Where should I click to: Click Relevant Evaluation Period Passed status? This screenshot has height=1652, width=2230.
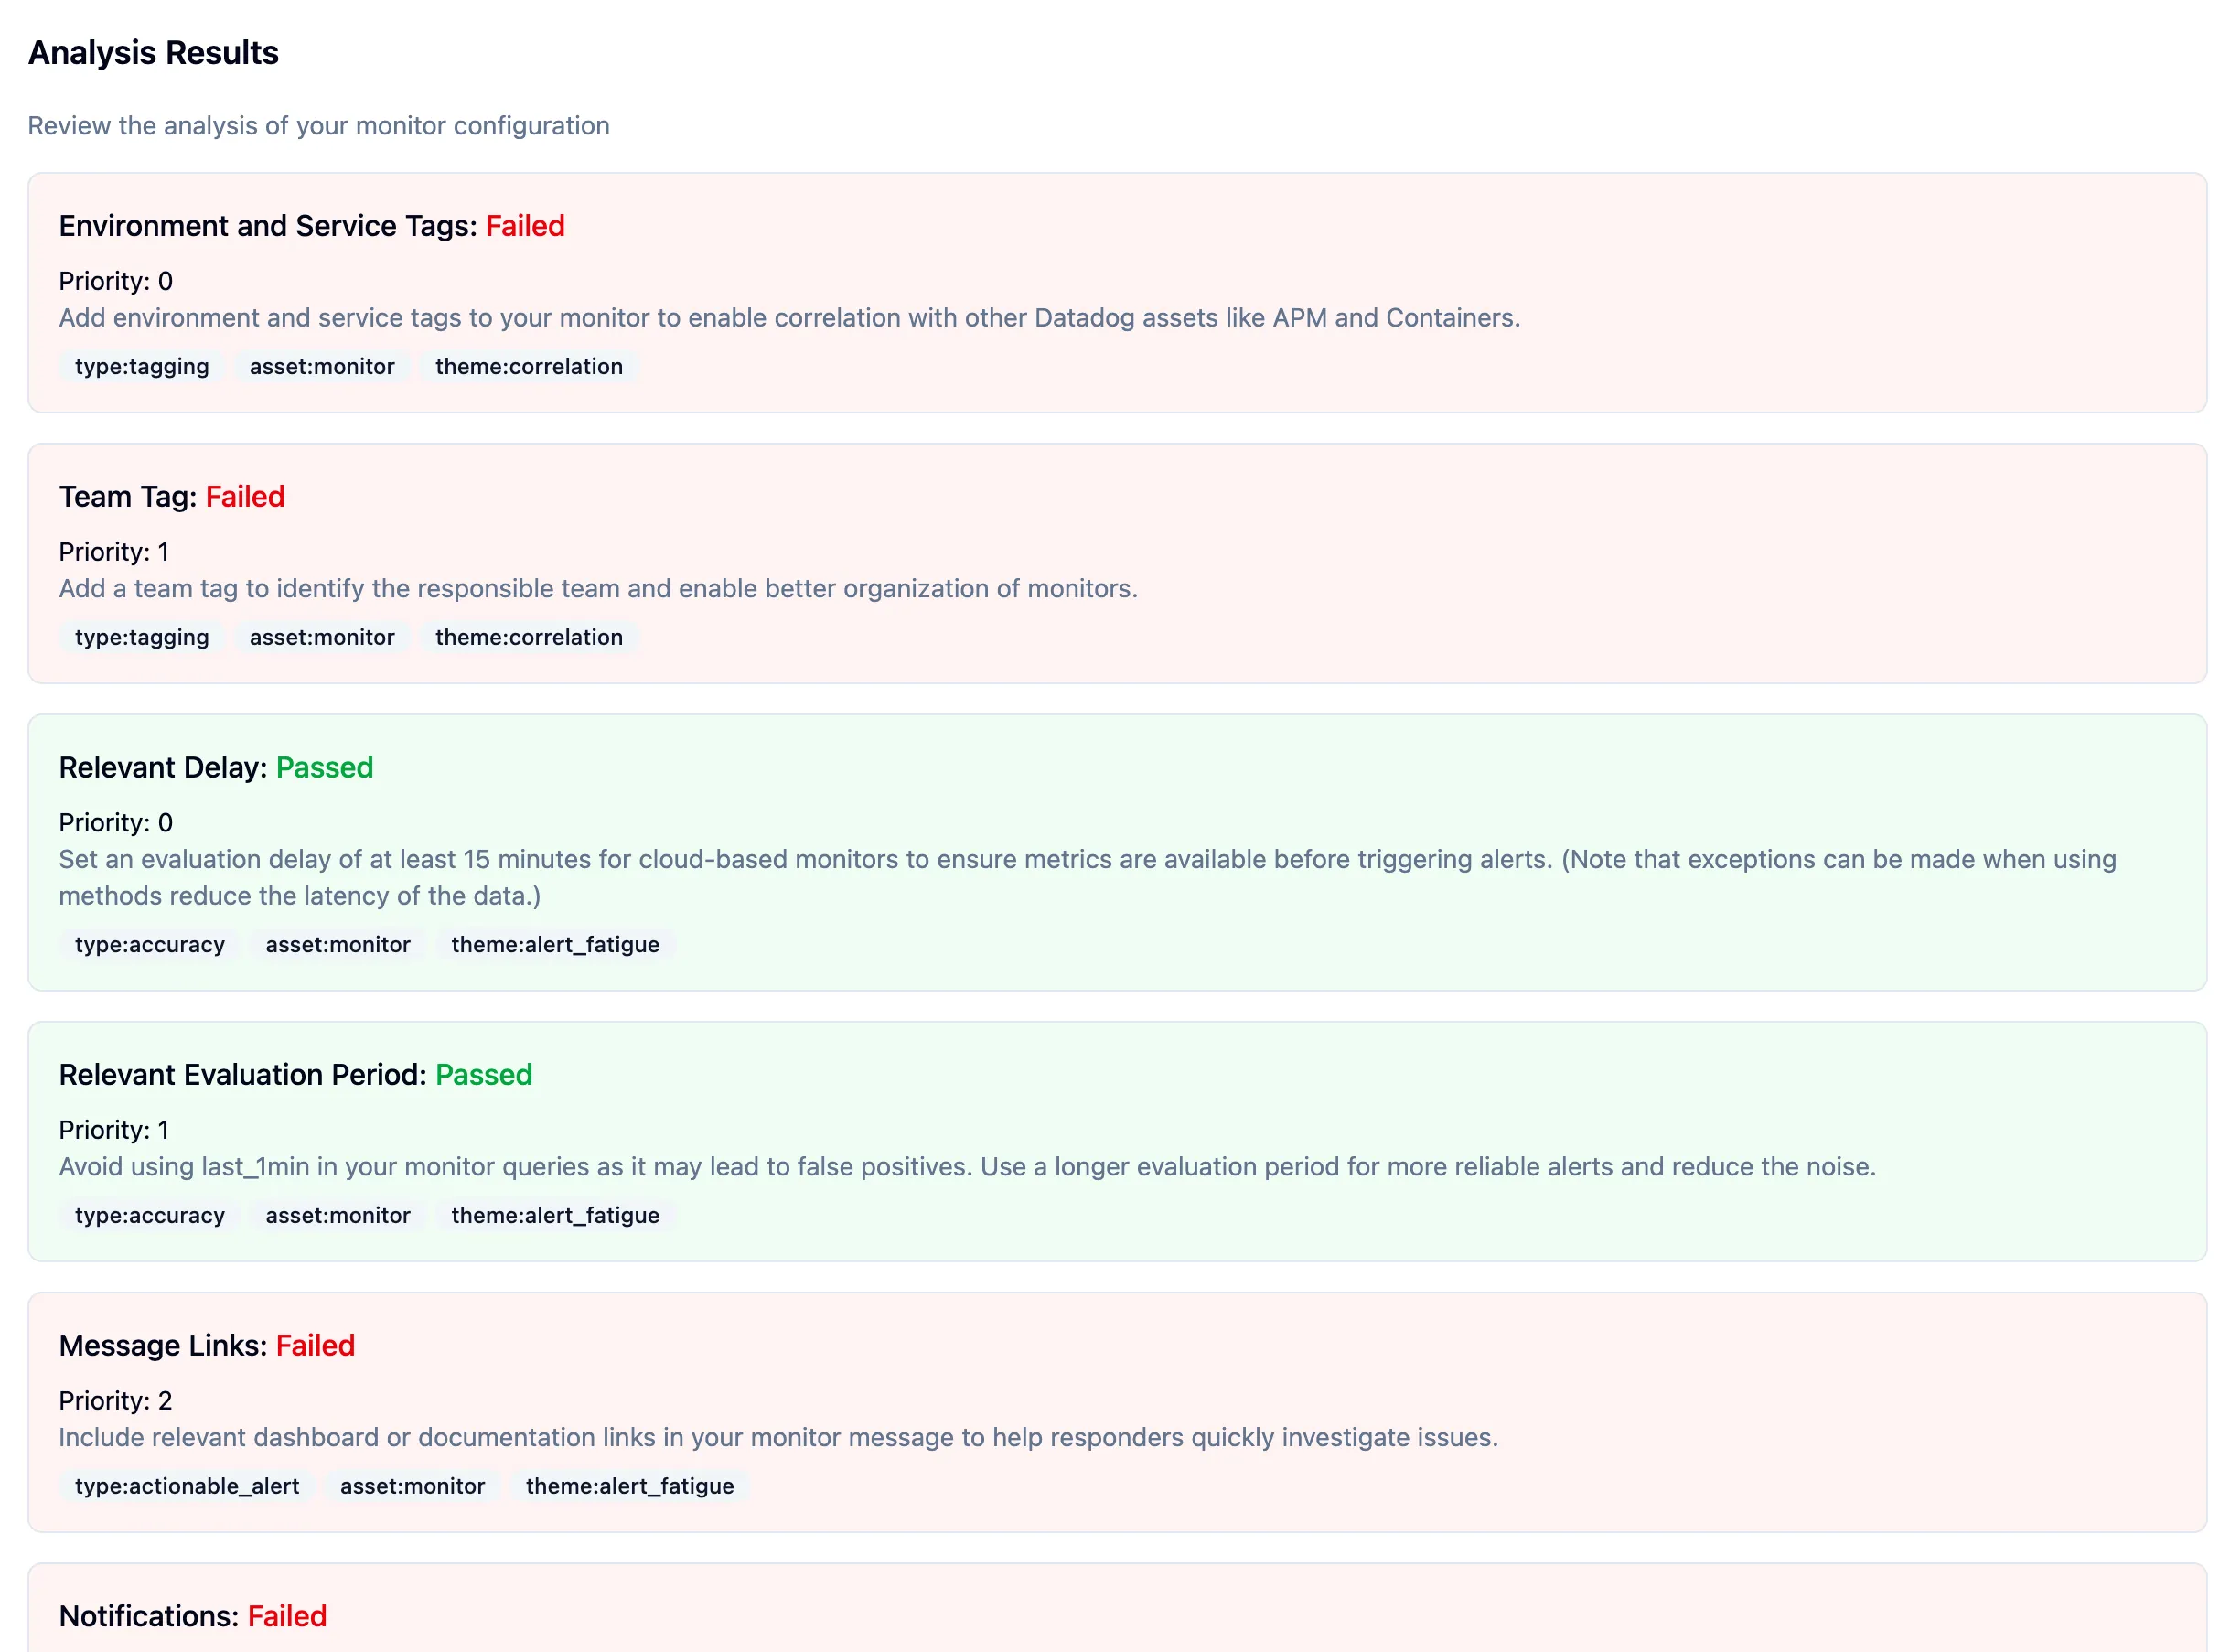[x=483, y=1075]
